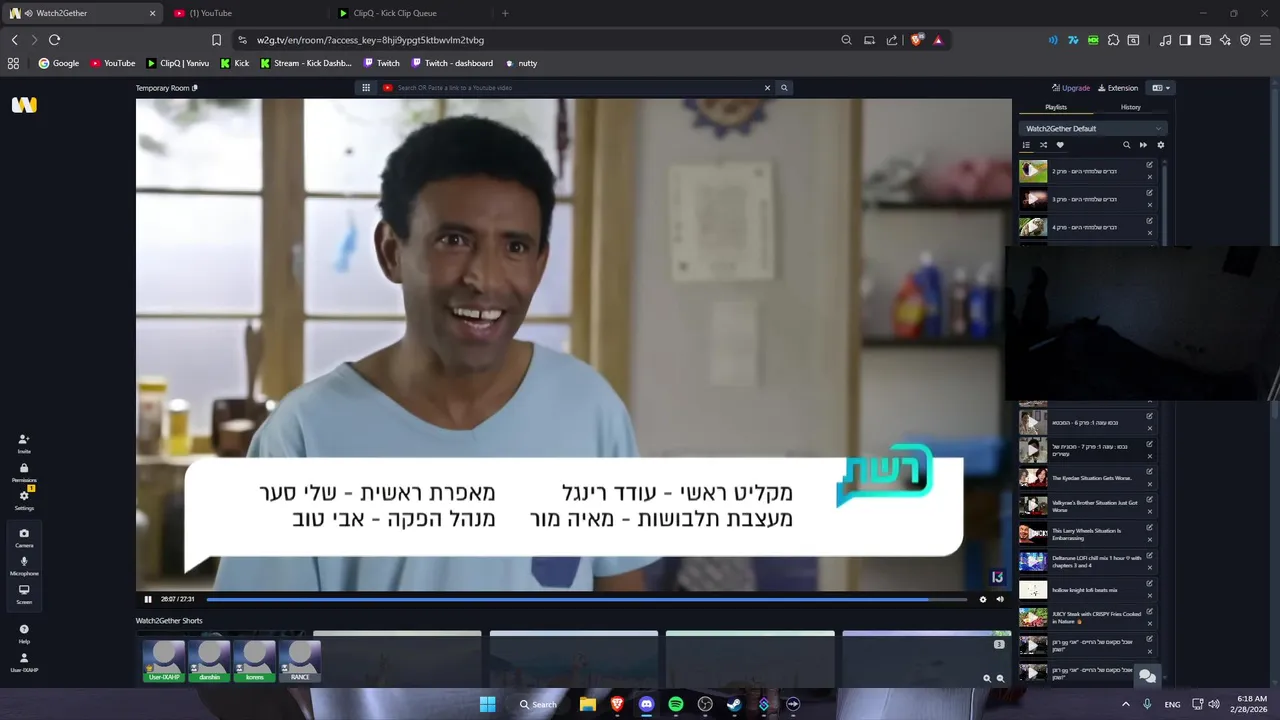Open playlist settings gear
Screen dimensions: 1280x720
tap(1160, 145)
